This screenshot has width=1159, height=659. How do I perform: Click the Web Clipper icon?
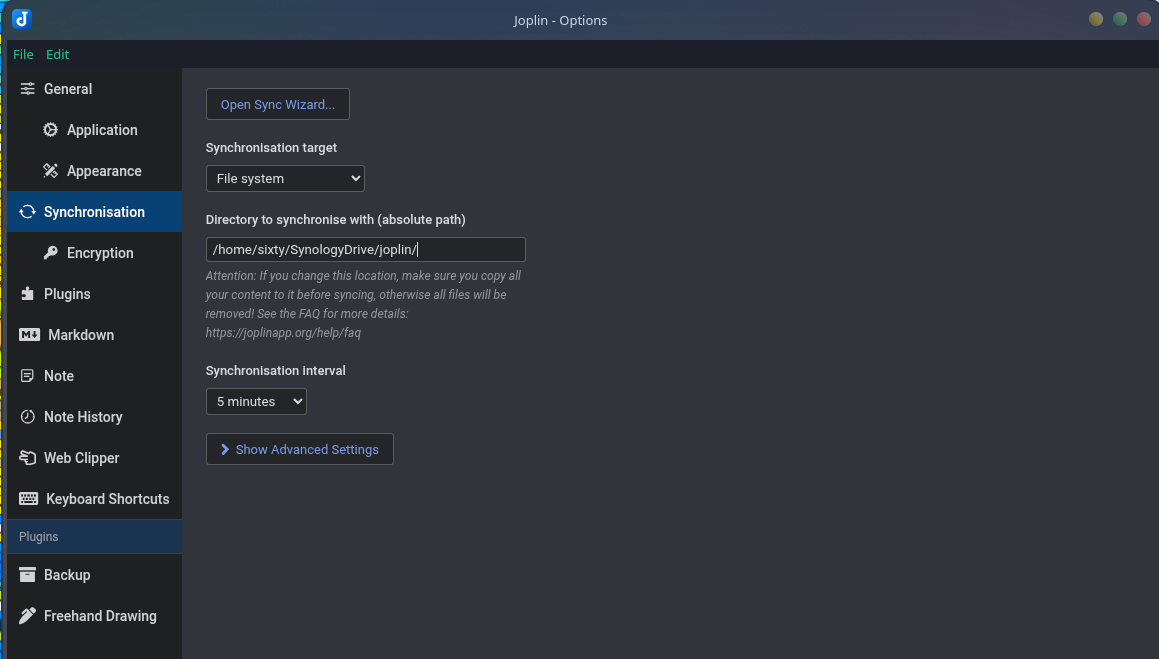(x=27, y=458)
